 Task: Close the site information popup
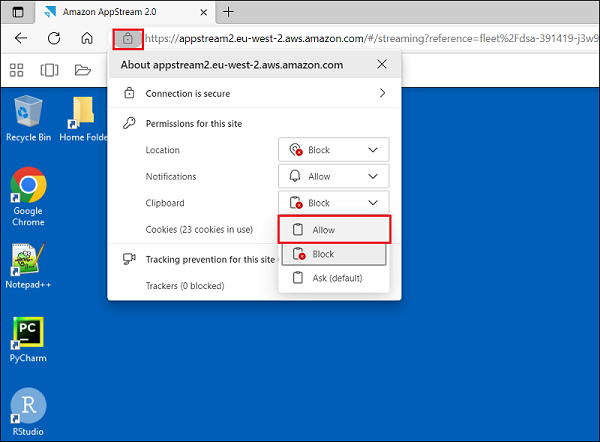382,64
